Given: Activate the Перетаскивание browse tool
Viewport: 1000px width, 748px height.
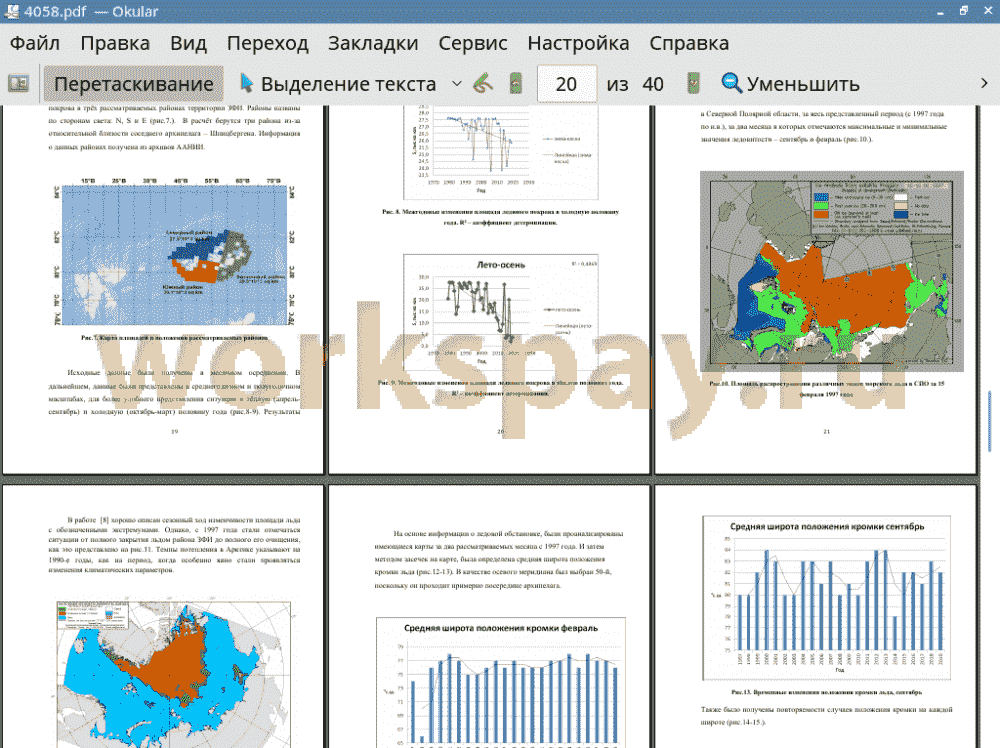Looking at the screenshot, I should 133,84.
